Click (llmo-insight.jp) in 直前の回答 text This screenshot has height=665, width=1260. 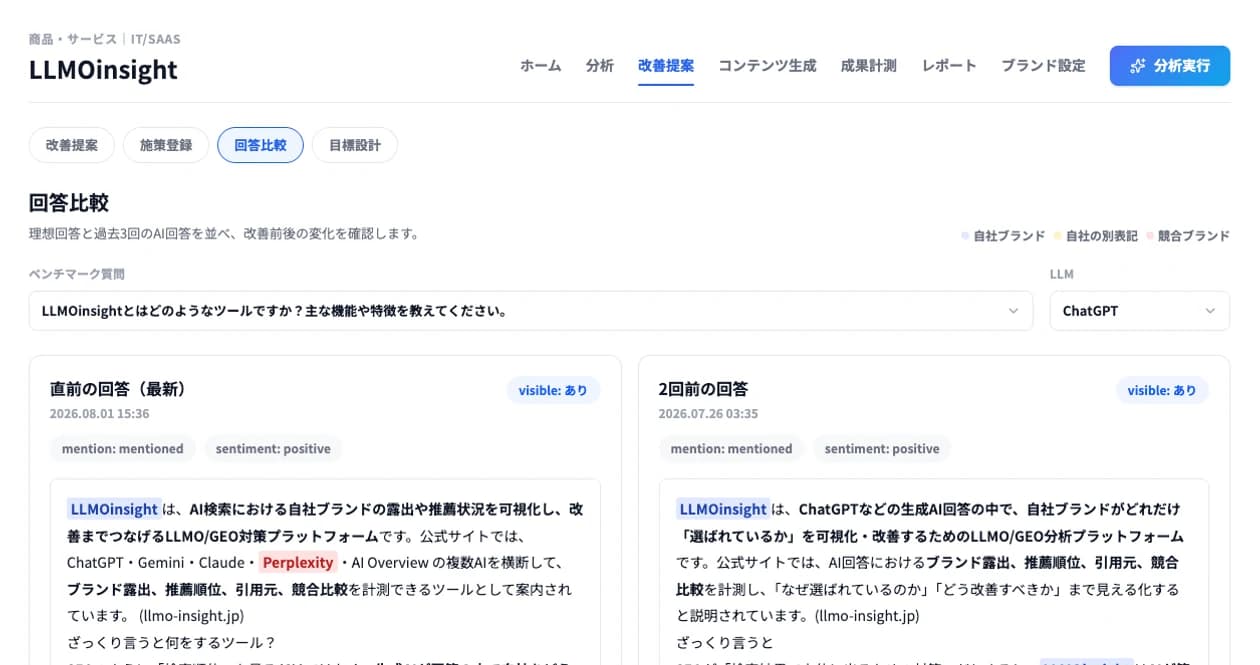tap(191, 616)
